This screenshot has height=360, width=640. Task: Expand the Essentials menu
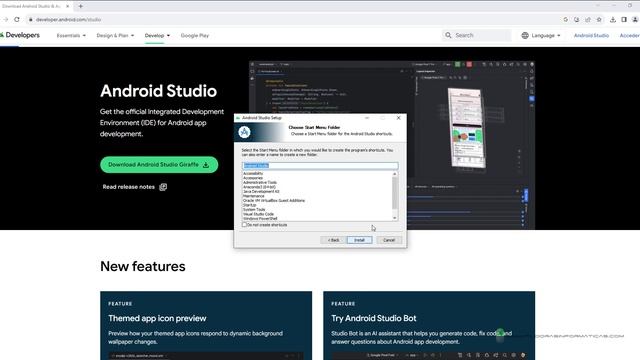point(71,36)
